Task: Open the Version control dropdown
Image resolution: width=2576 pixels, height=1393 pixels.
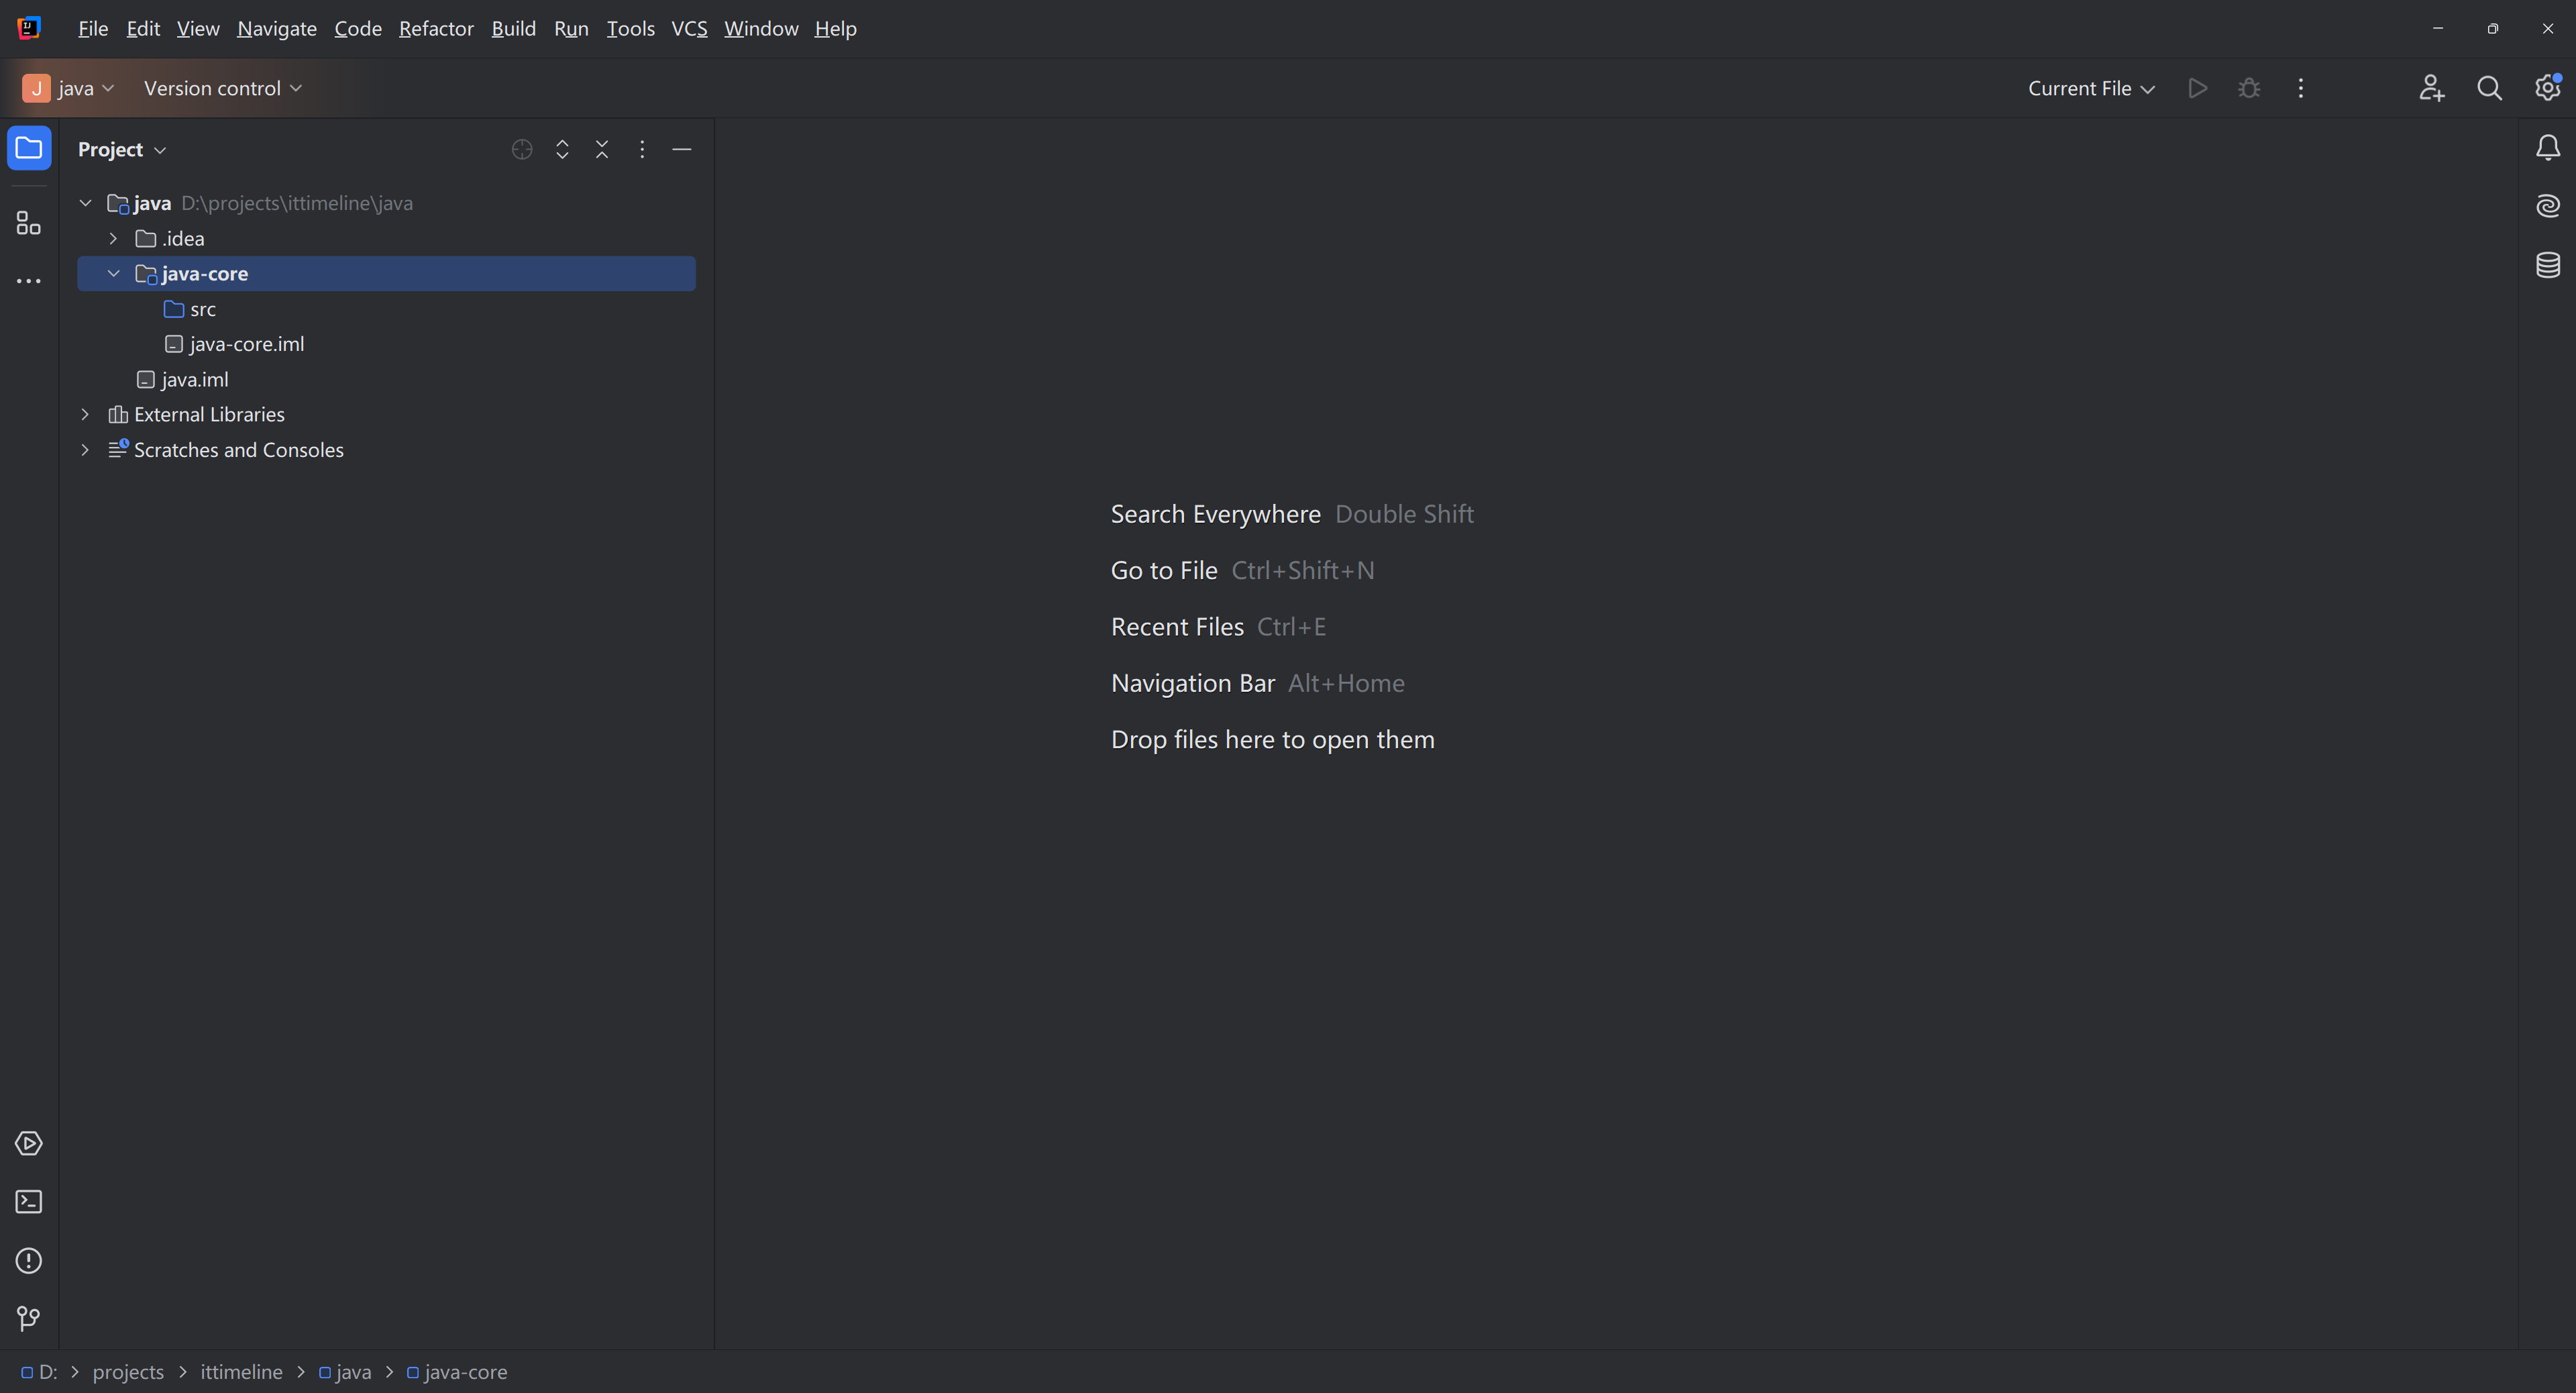Action: pyautogui.click(x=222, y=88)
